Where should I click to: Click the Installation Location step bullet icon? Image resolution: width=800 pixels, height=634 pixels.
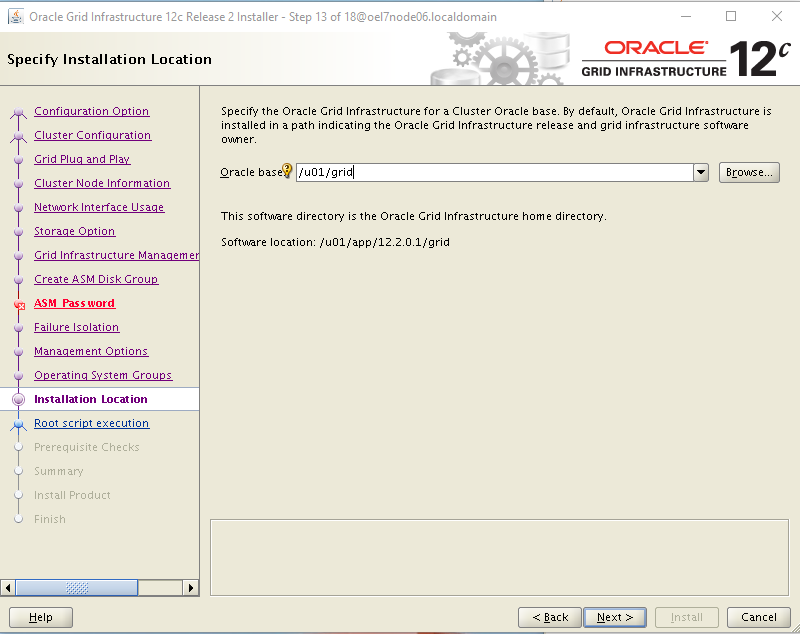point(18,399)
